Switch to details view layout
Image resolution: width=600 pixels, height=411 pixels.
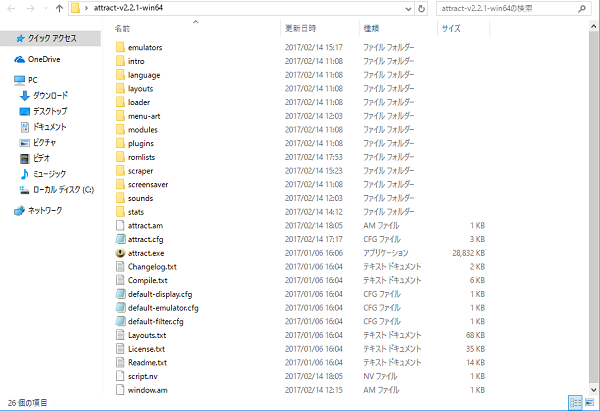coord(575,403)
